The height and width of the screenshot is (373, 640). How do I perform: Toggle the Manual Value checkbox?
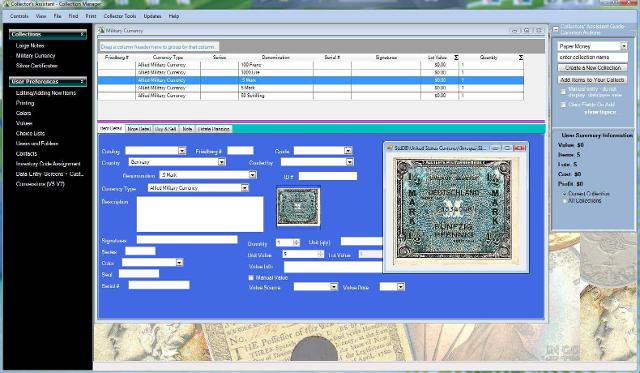251,278
